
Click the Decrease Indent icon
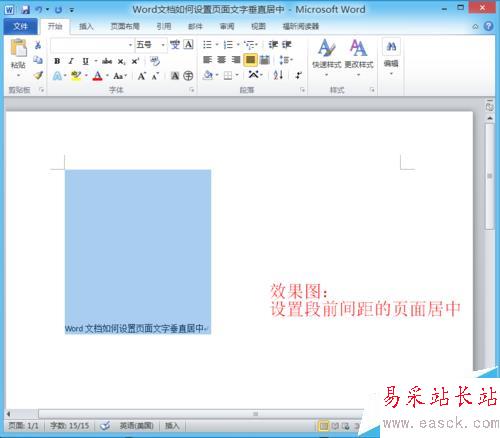273,44
